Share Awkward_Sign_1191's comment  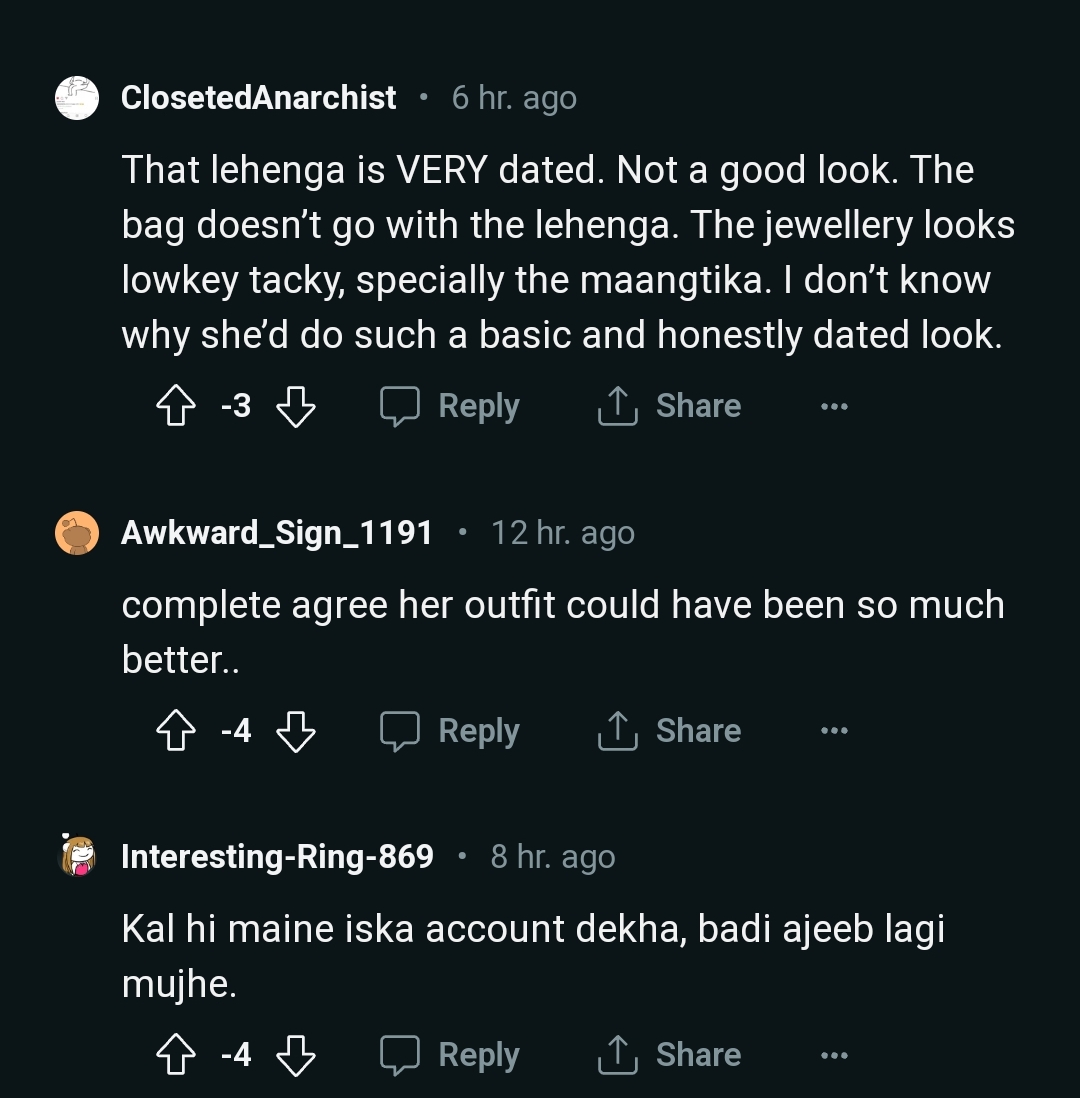point(669,732)
